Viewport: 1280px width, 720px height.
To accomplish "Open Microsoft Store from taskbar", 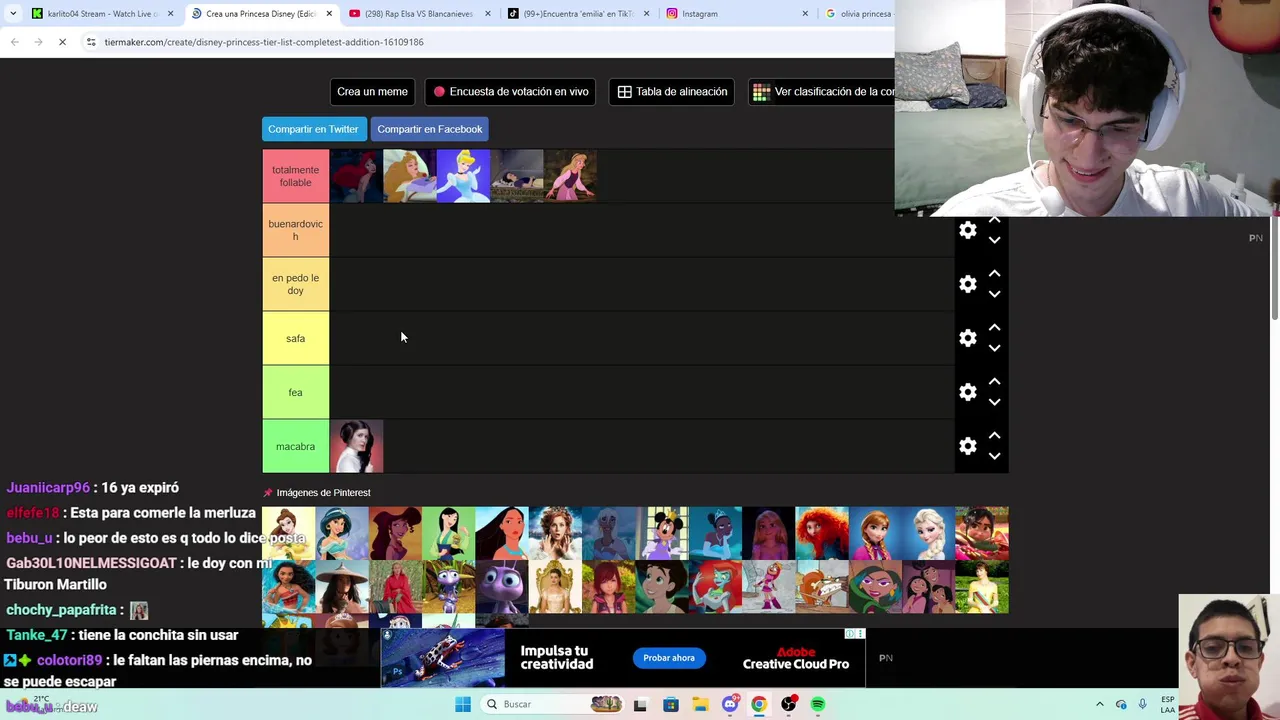I will click(671, 704).
